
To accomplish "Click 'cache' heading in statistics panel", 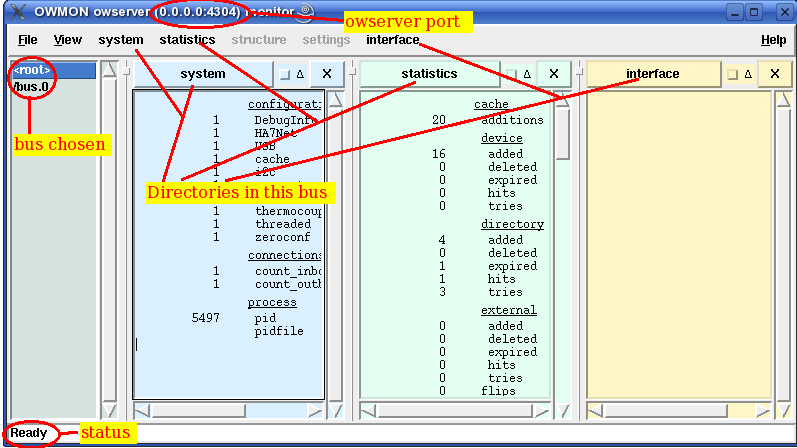I will click(x=491, y=104).
